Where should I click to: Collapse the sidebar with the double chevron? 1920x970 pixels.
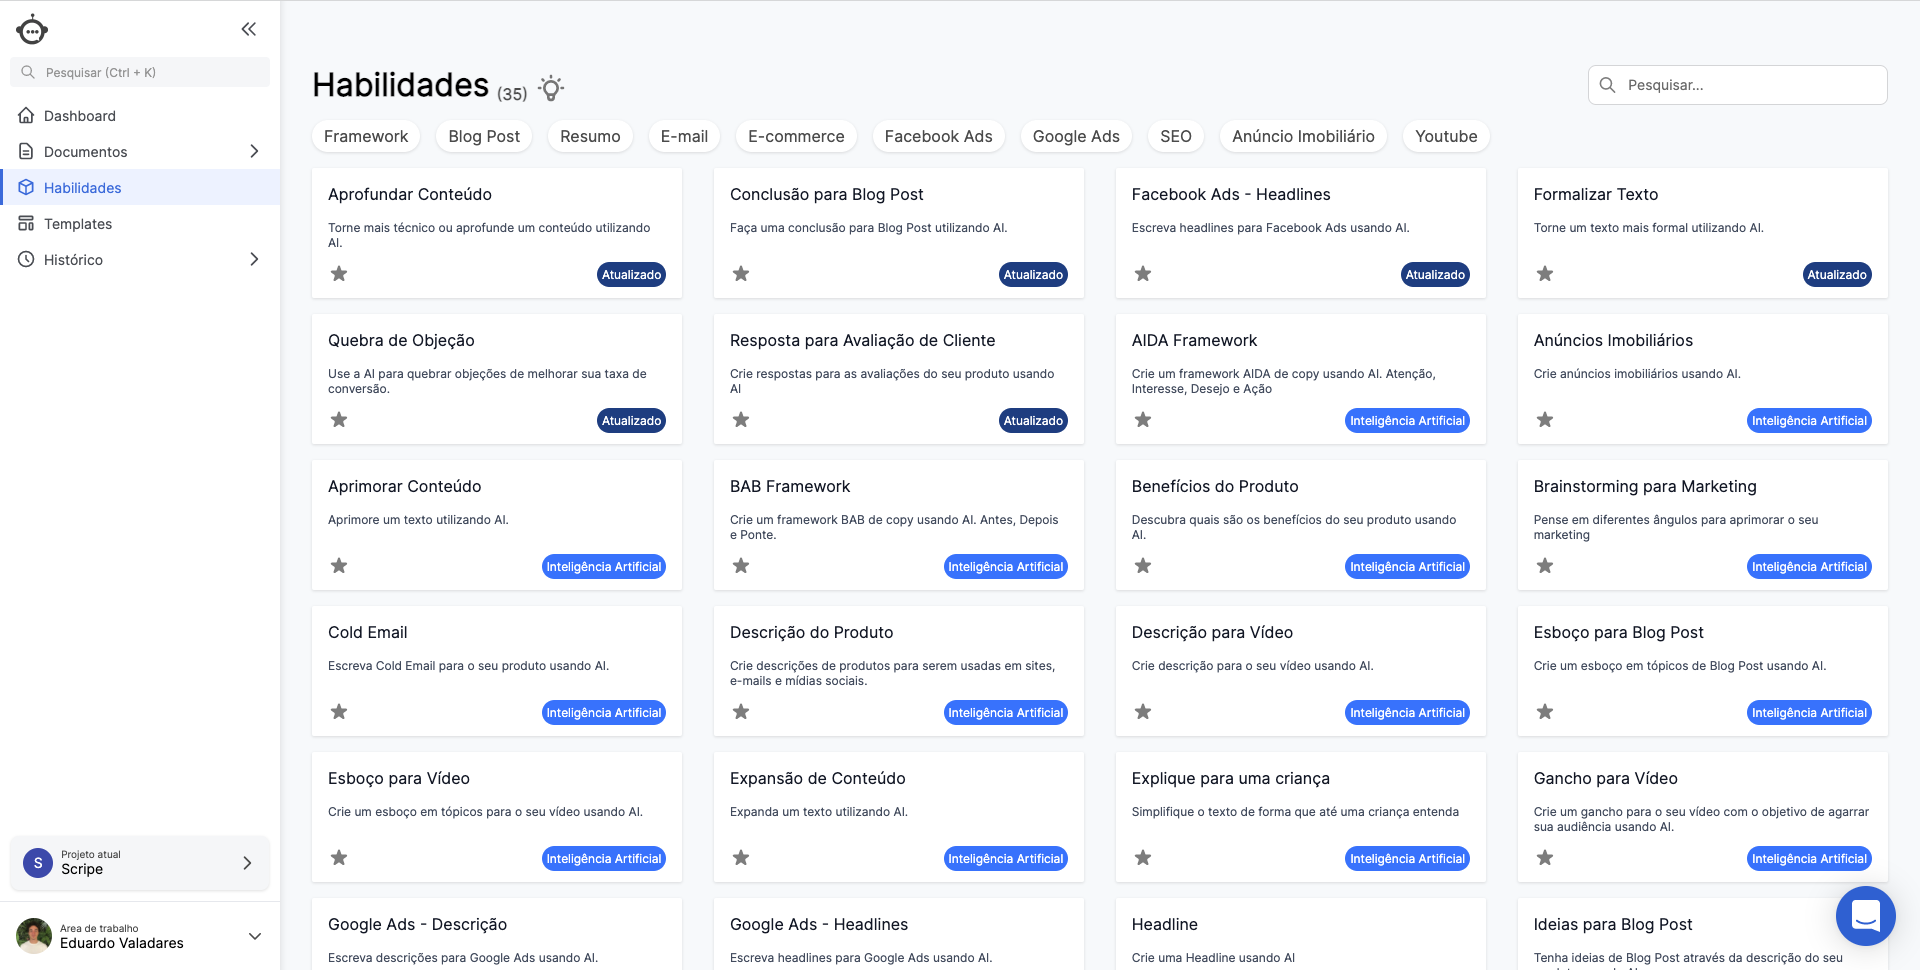coord(248,28)
